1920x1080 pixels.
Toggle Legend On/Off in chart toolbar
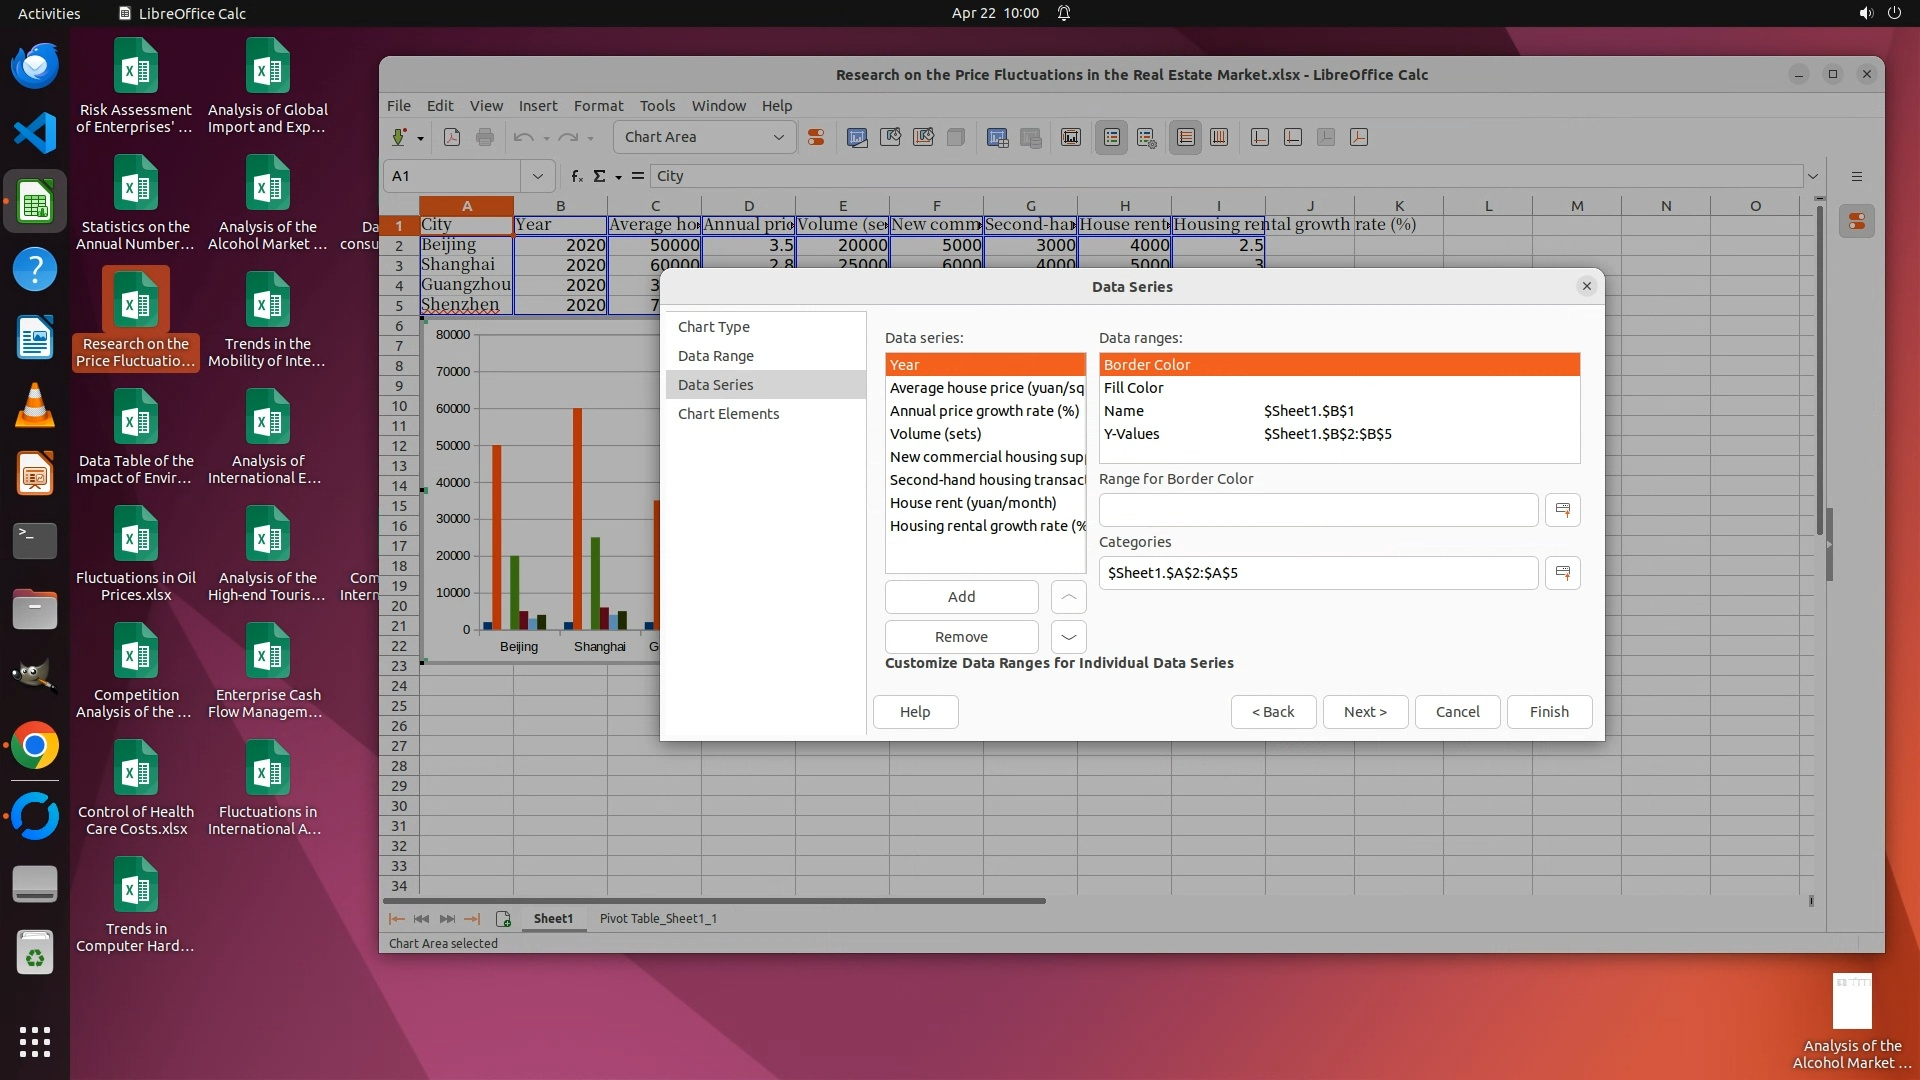(x=1112, y=138)
